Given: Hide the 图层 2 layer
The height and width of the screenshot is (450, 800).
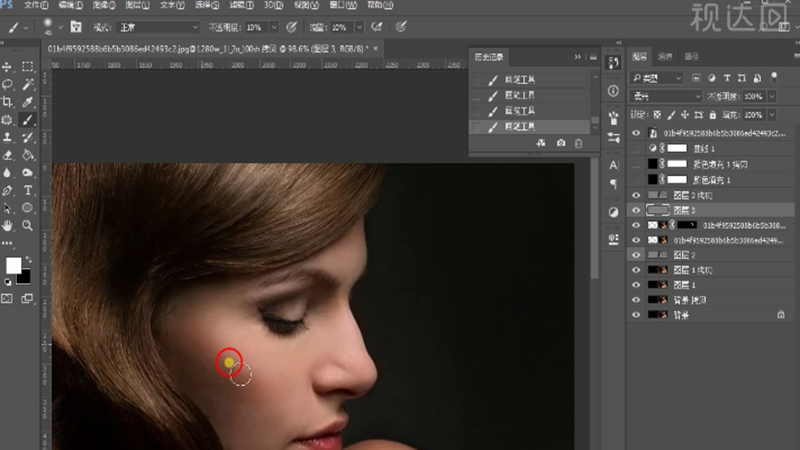Looking at the screenshot, I should 636,255.
